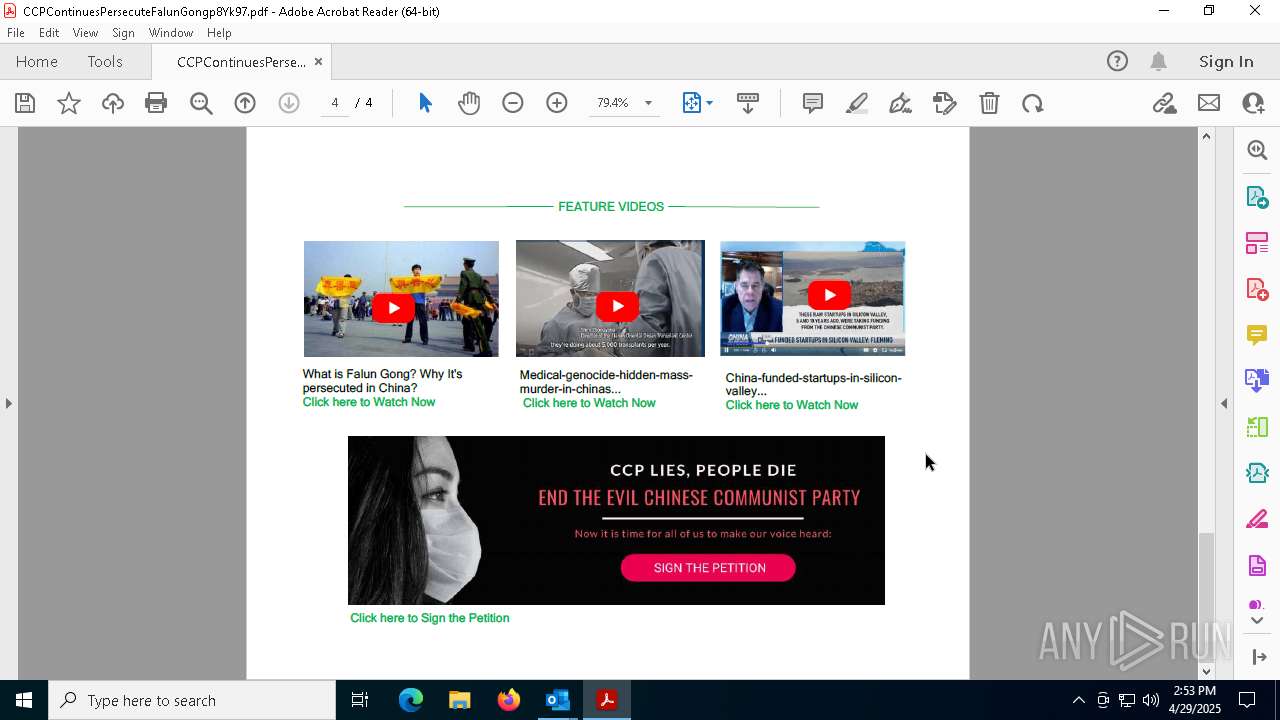
Task: Click the SIGN THE PETITION button
Action: [708, 568]
